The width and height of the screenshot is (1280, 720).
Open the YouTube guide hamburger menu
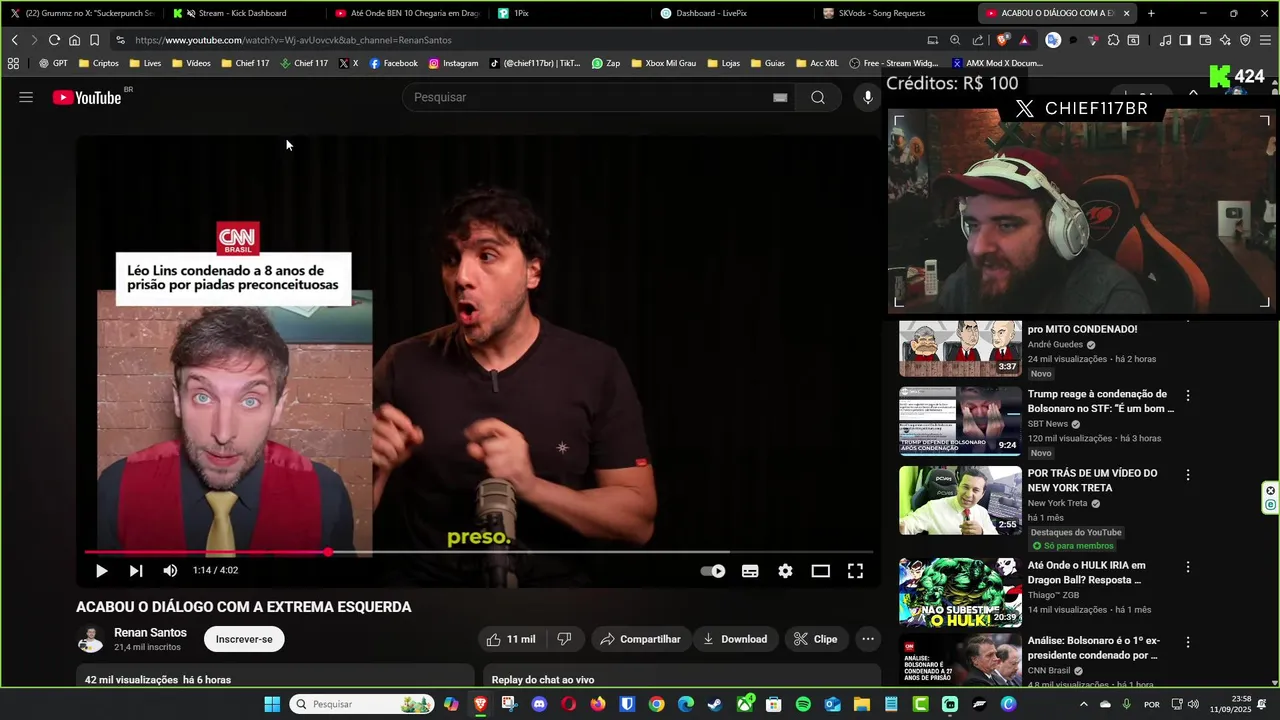point(26,97)
